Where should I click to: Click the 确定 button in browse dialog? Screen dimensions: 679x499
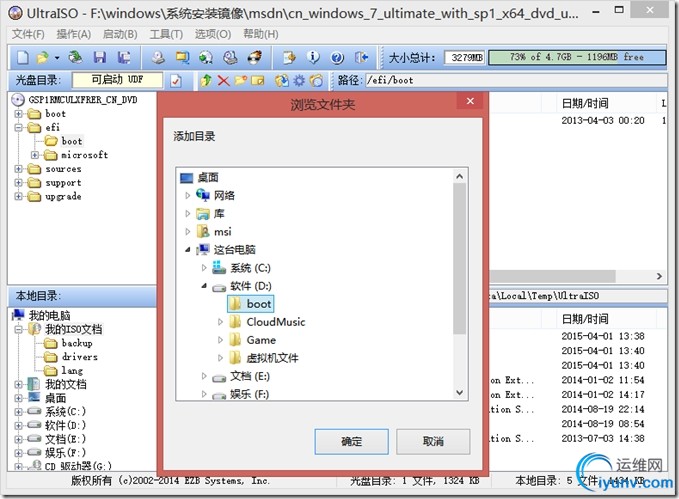click(x=351, y=441)
